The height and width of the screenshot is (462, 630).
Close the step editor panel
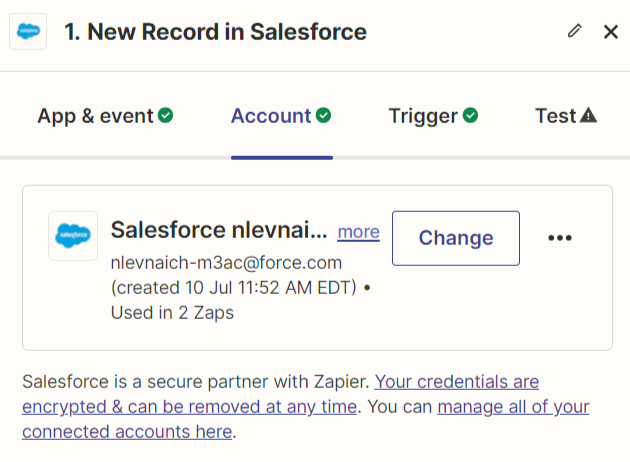611,31
